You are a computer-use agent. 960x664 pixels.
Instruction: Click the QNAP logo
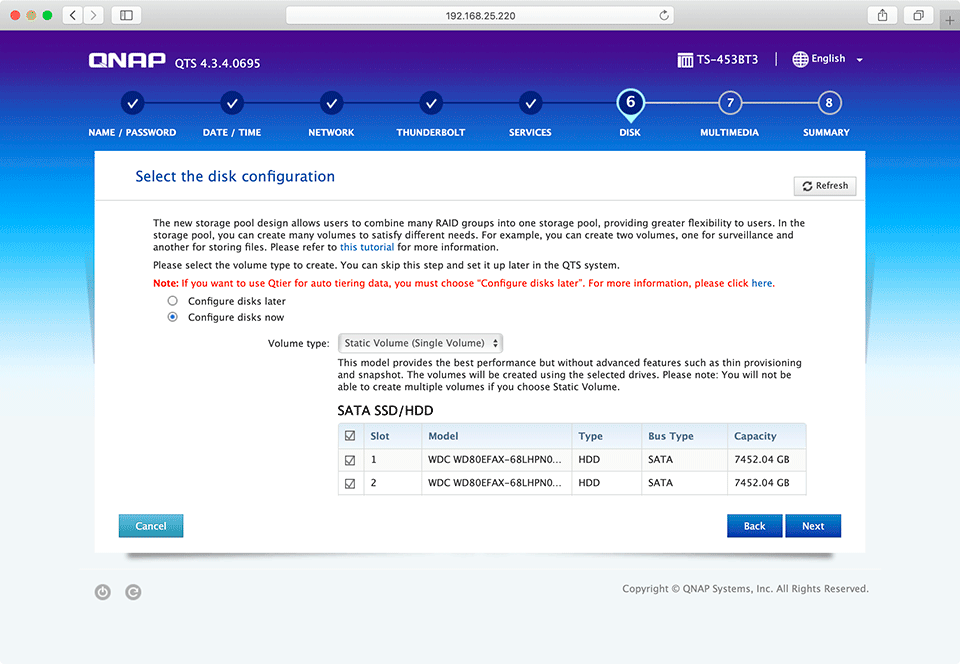(x=127, y=61)
